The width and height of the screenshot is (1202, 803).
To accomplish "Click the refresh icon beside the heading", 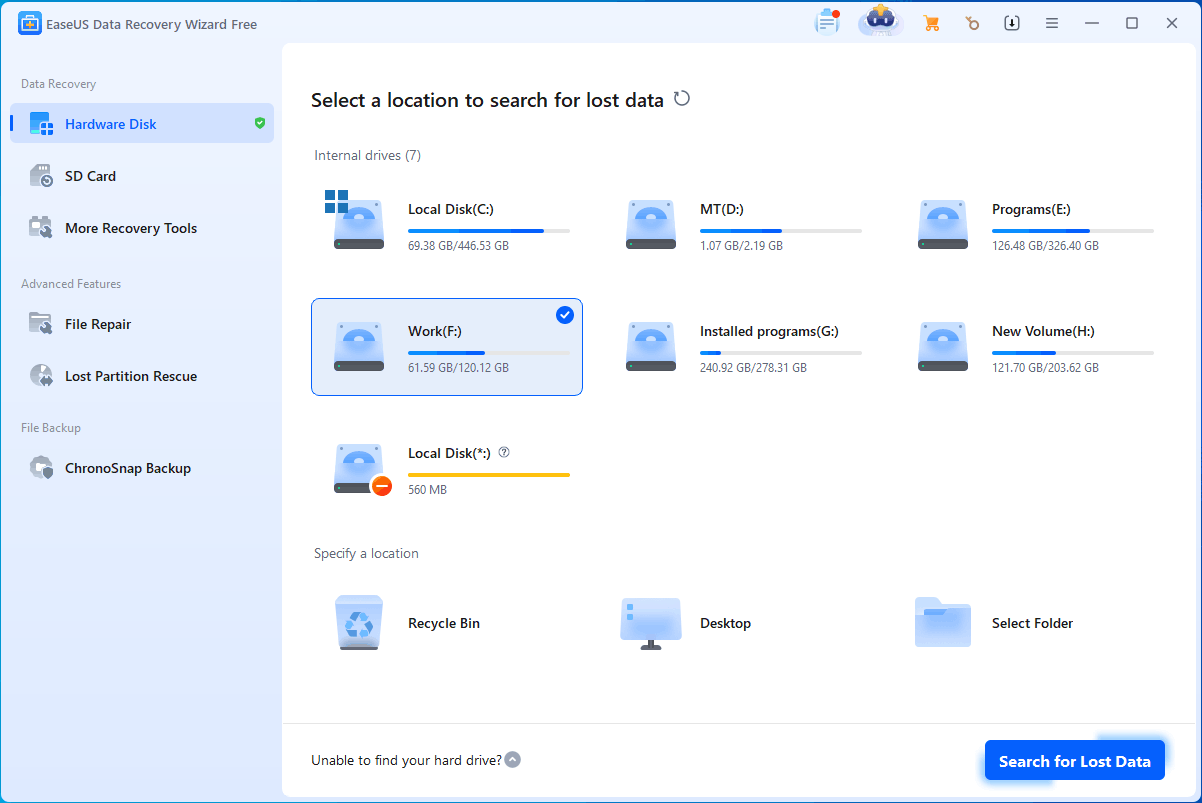I will [x=682, y=99].
